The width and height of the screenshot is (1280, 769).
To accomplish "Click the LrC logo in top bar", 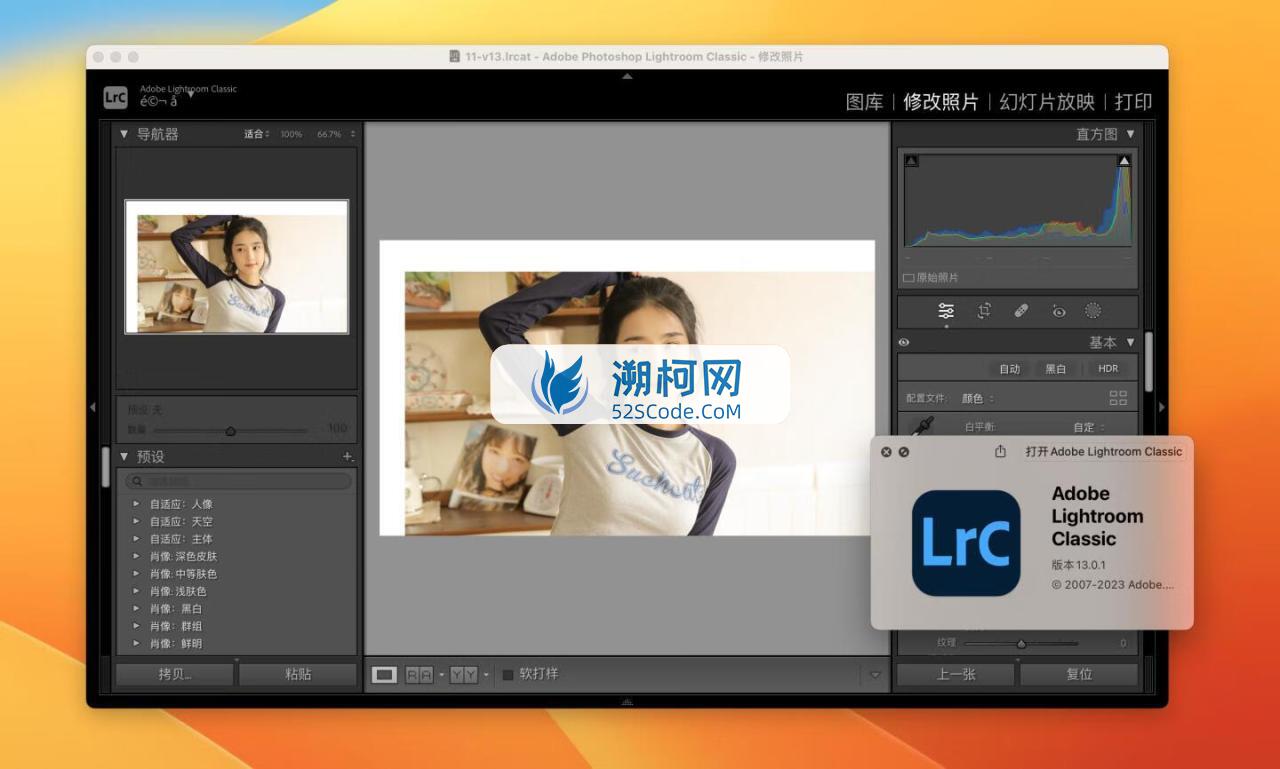I will tap(115, 97).
